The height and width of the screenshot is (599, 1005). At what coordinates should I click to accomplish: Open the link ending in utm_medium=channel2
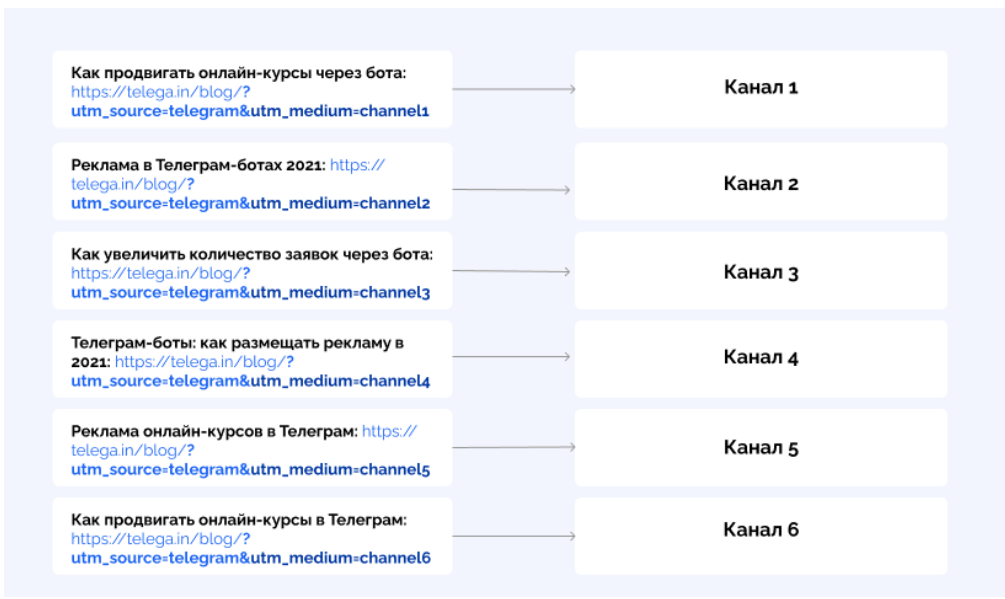tap(249, 203)
